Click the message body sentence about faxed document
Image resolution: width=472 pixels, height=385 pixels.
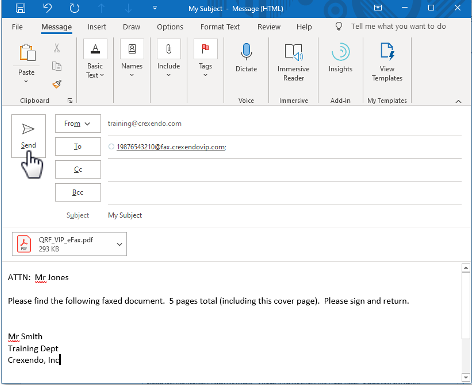pos(208,301)
